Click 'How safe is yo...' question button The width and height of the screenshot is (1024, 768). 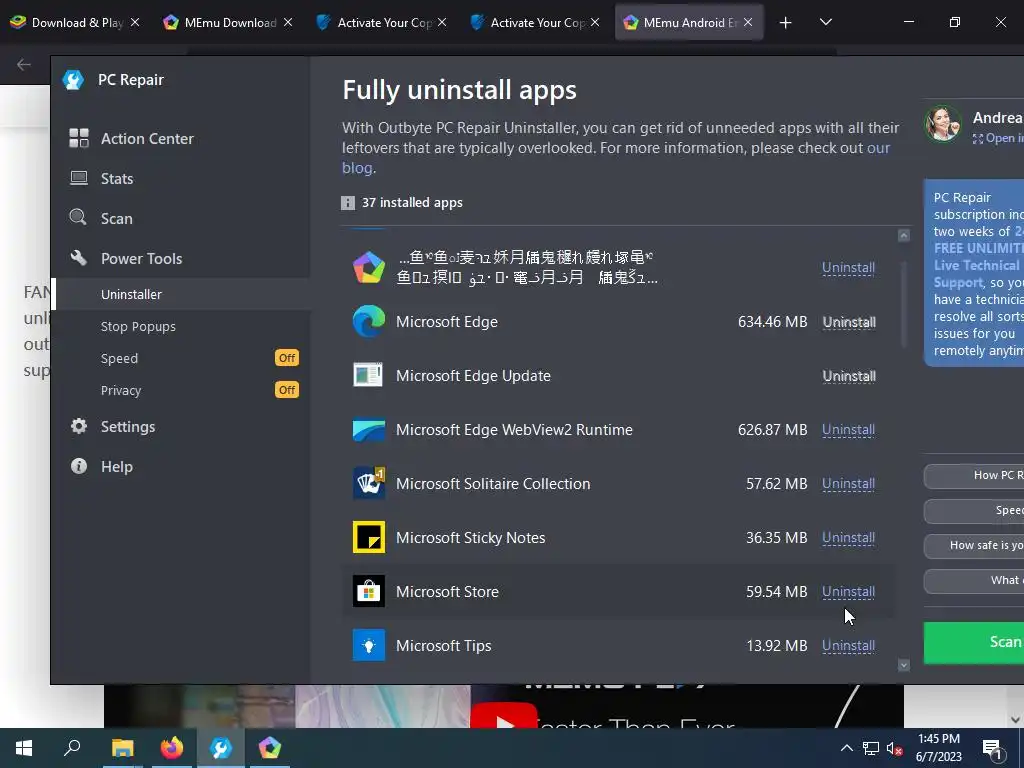coord(974,545)
